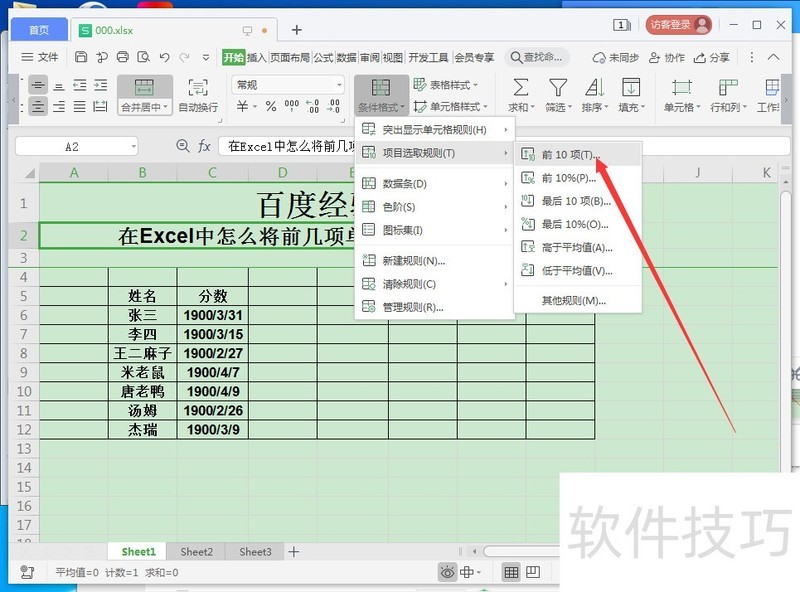Open Manage Rules (管理规则) dialog
Viewport: 800px width, 592px height.
pos(435,307)
